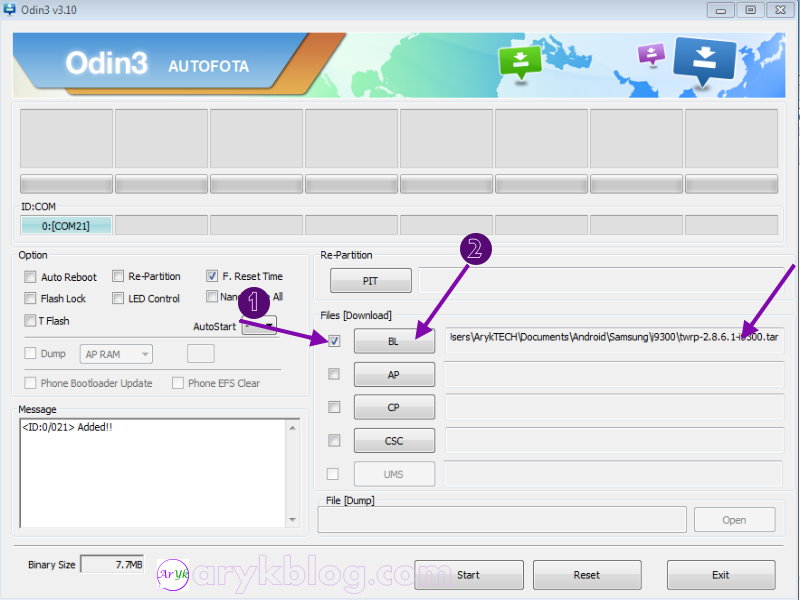800x600 pixels.
Task: Click the 0:[COM21] port indicator
Action: tap(66, 226)
